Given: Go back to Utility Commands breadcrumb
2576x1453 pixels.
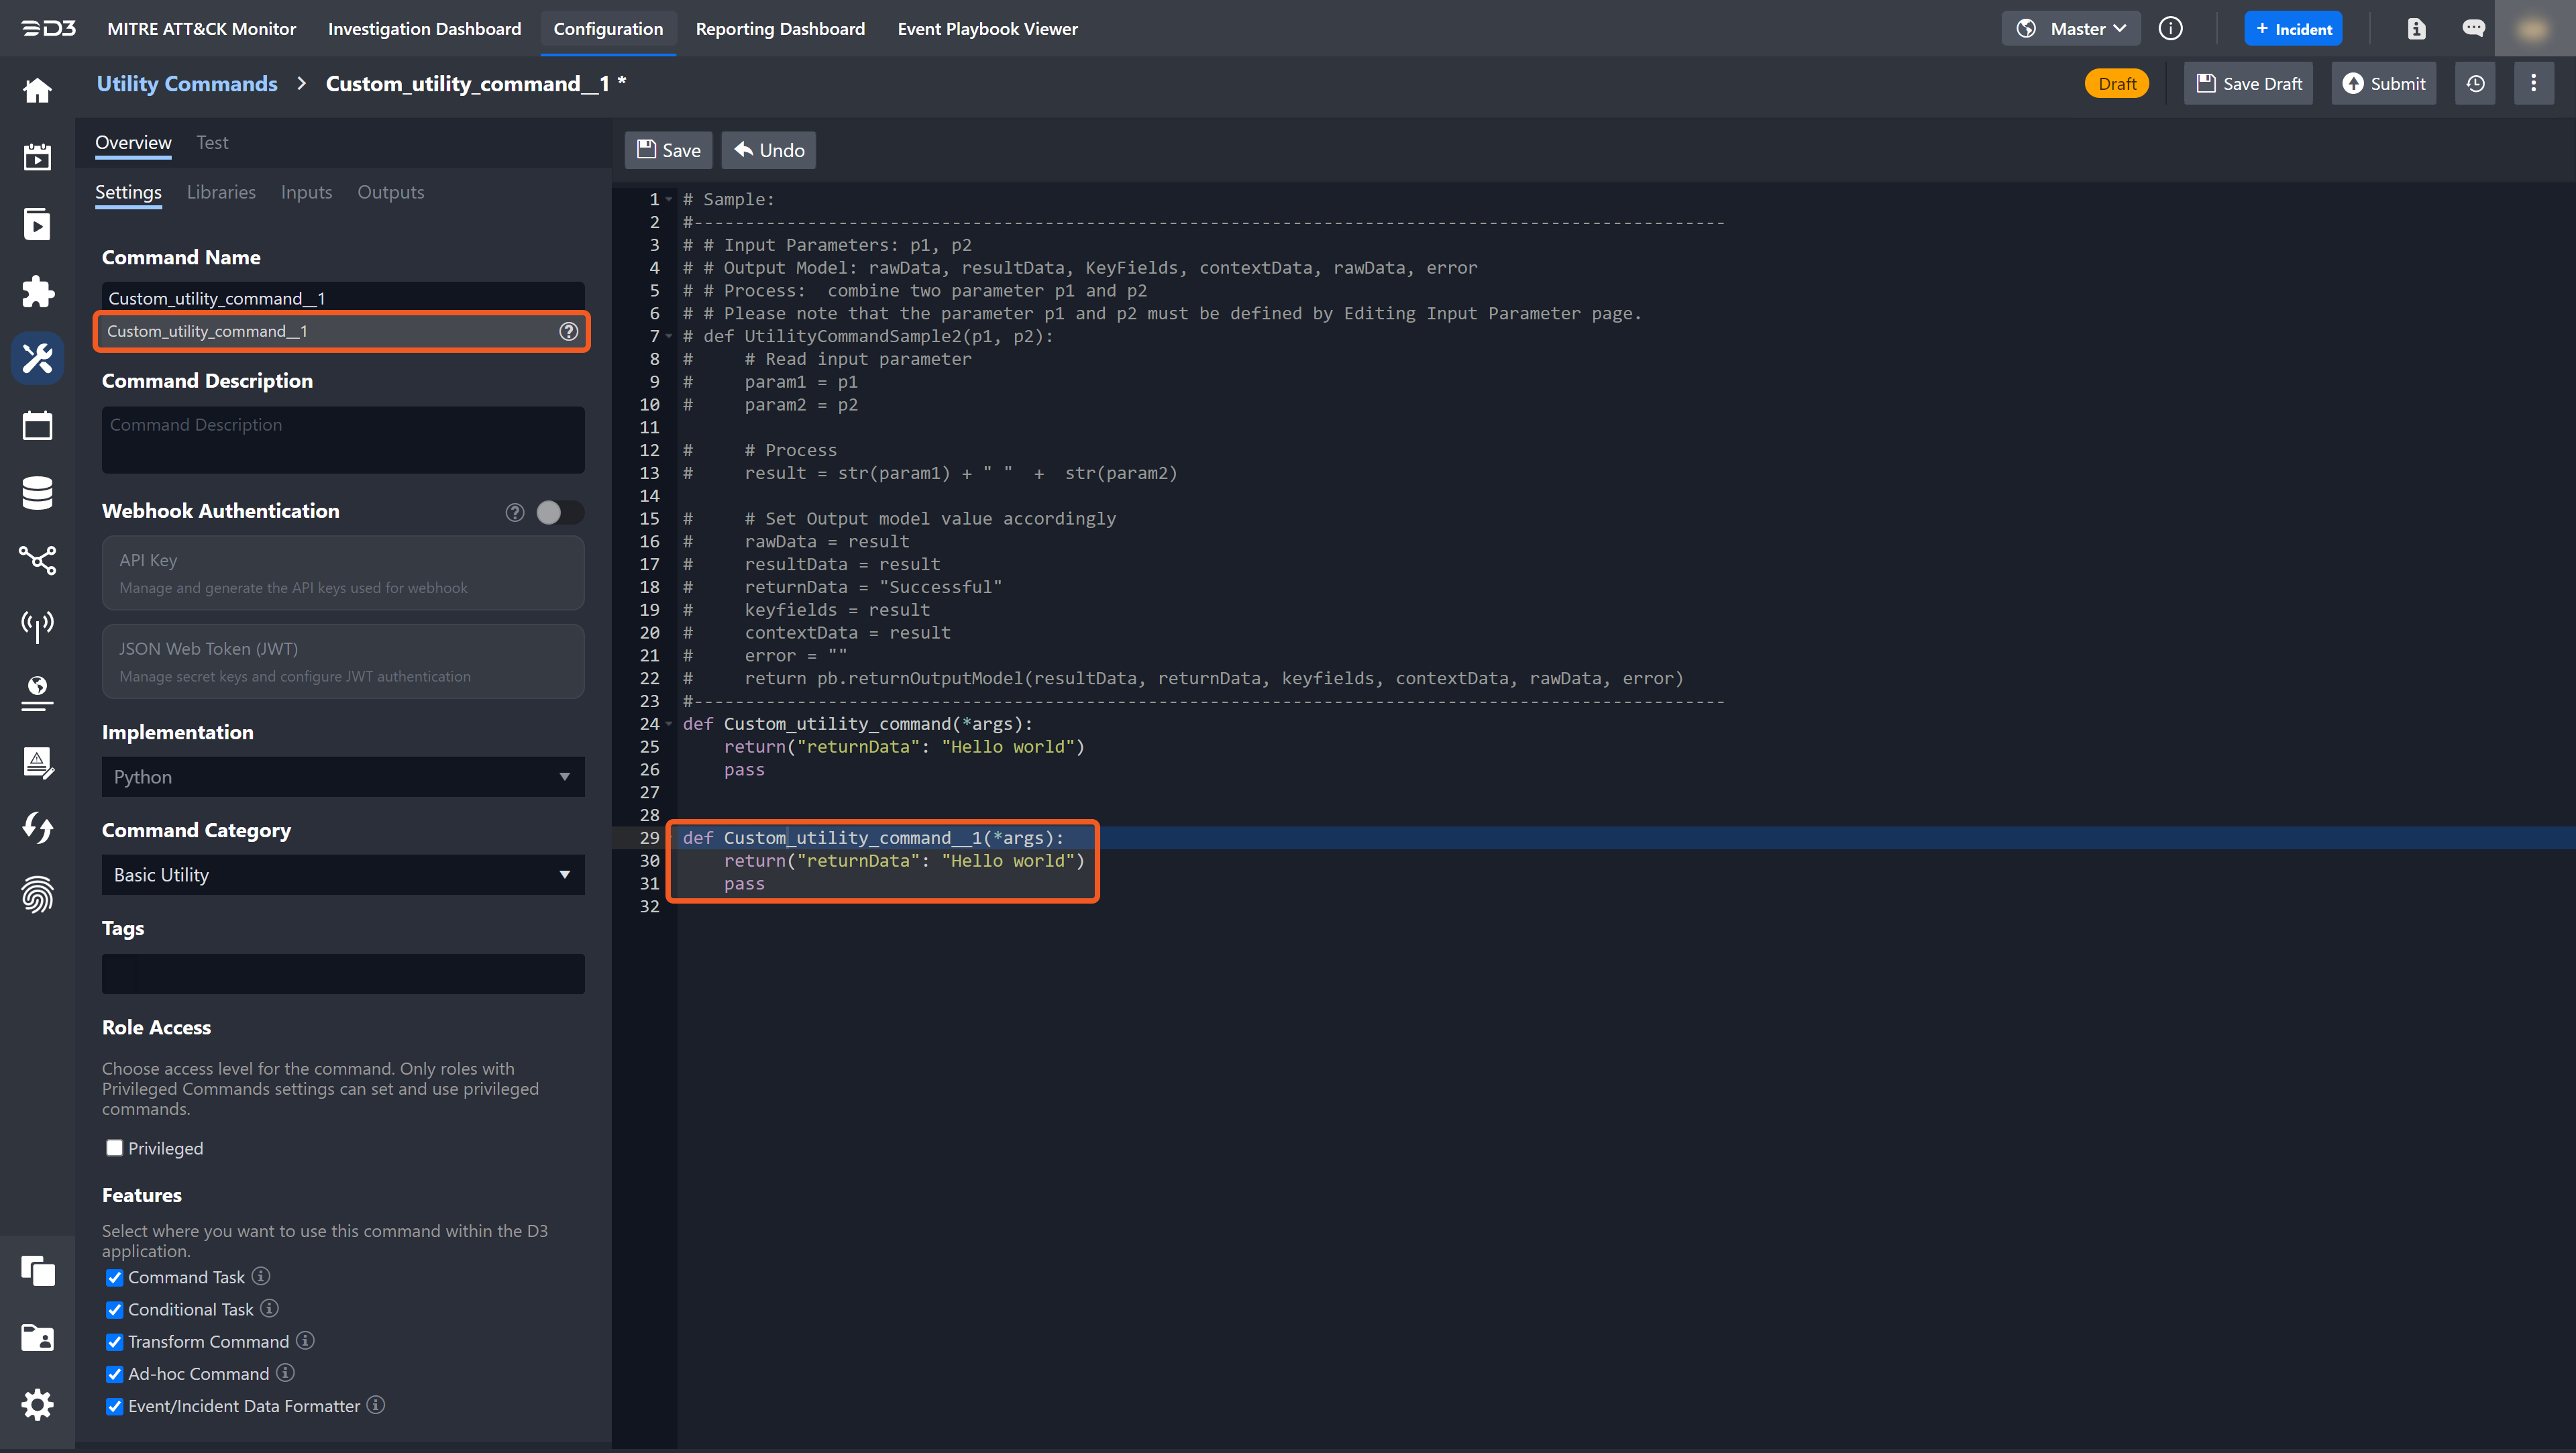Looking at the screenshot, I should tap(187, 84).
